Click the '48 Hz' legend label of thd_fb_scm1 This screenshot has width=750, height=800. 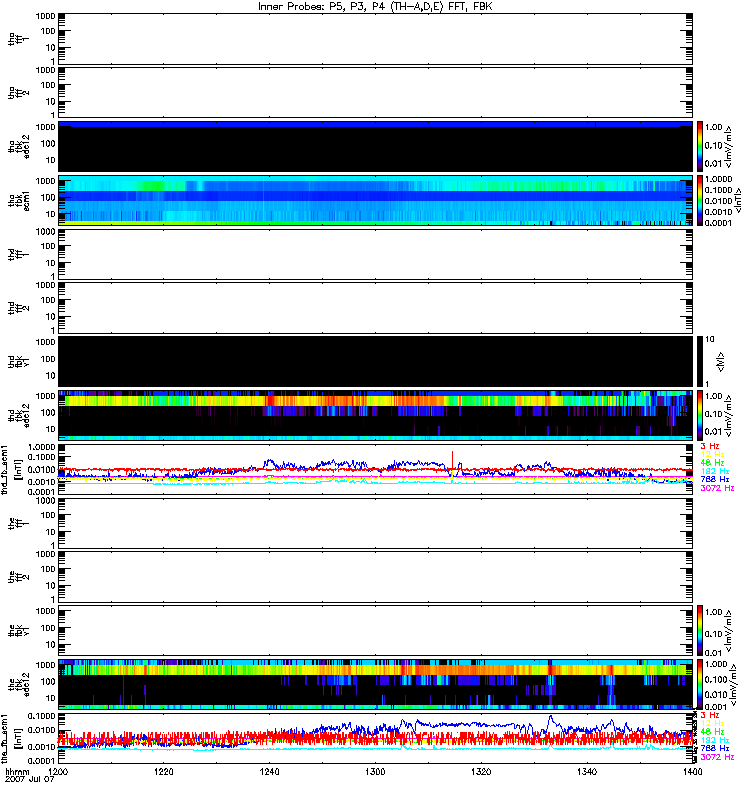coord(712,463)
